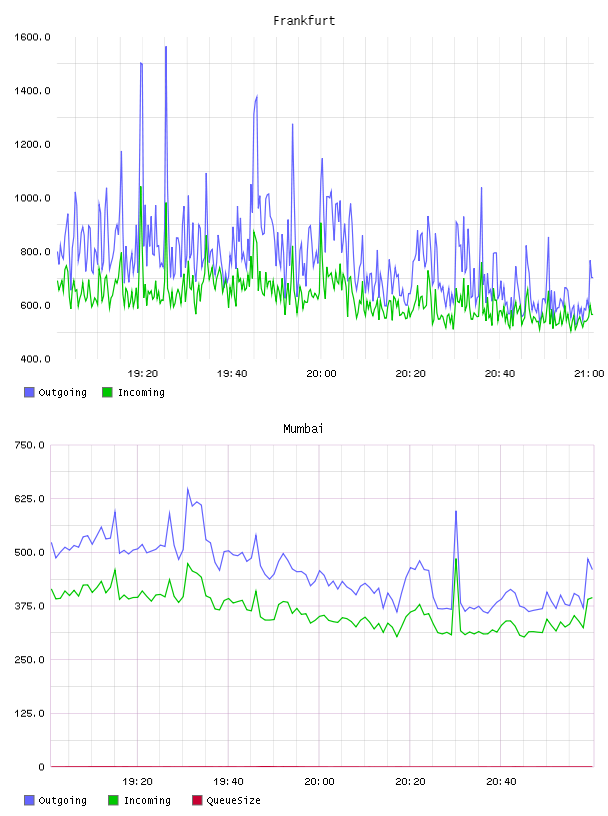Click the blue Outgoing swatch in Mumbai legend
The width and height of the screenshot is (608, 816).
pyautogui.click(x=29, y=800)
